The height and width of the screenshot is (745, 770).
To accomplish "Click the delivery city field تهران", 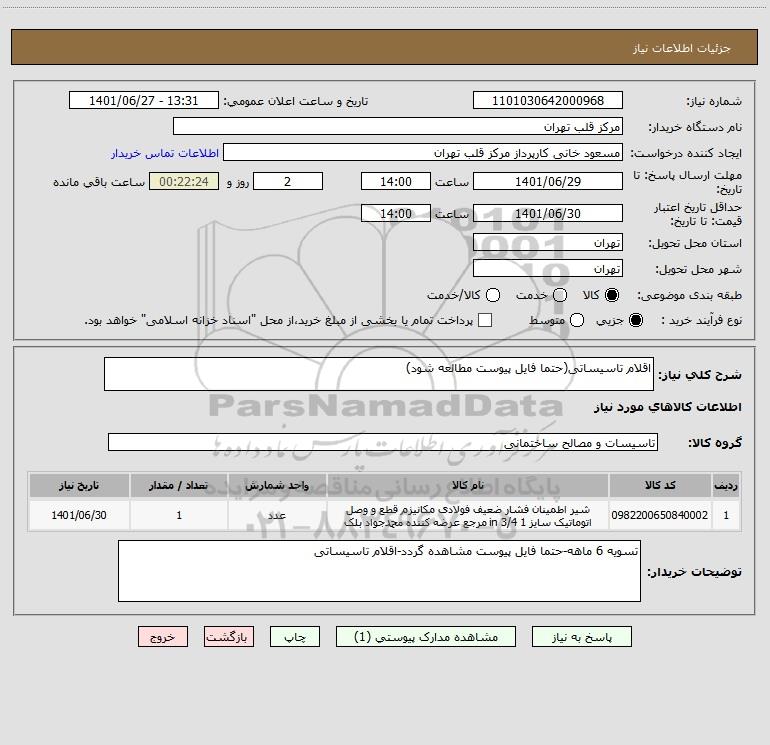I will point(548,269).
